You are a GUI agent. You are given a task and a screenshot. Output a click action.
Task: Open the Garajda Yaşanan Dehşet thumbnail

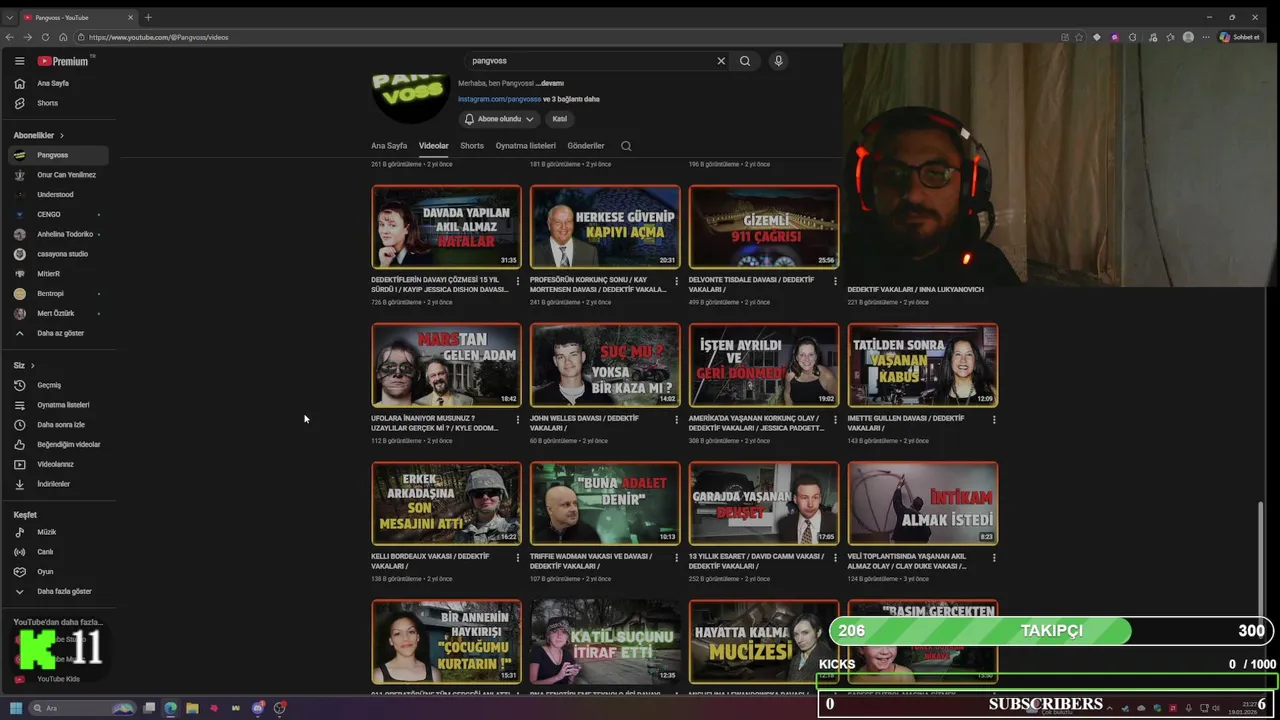[x=764, y=503]
